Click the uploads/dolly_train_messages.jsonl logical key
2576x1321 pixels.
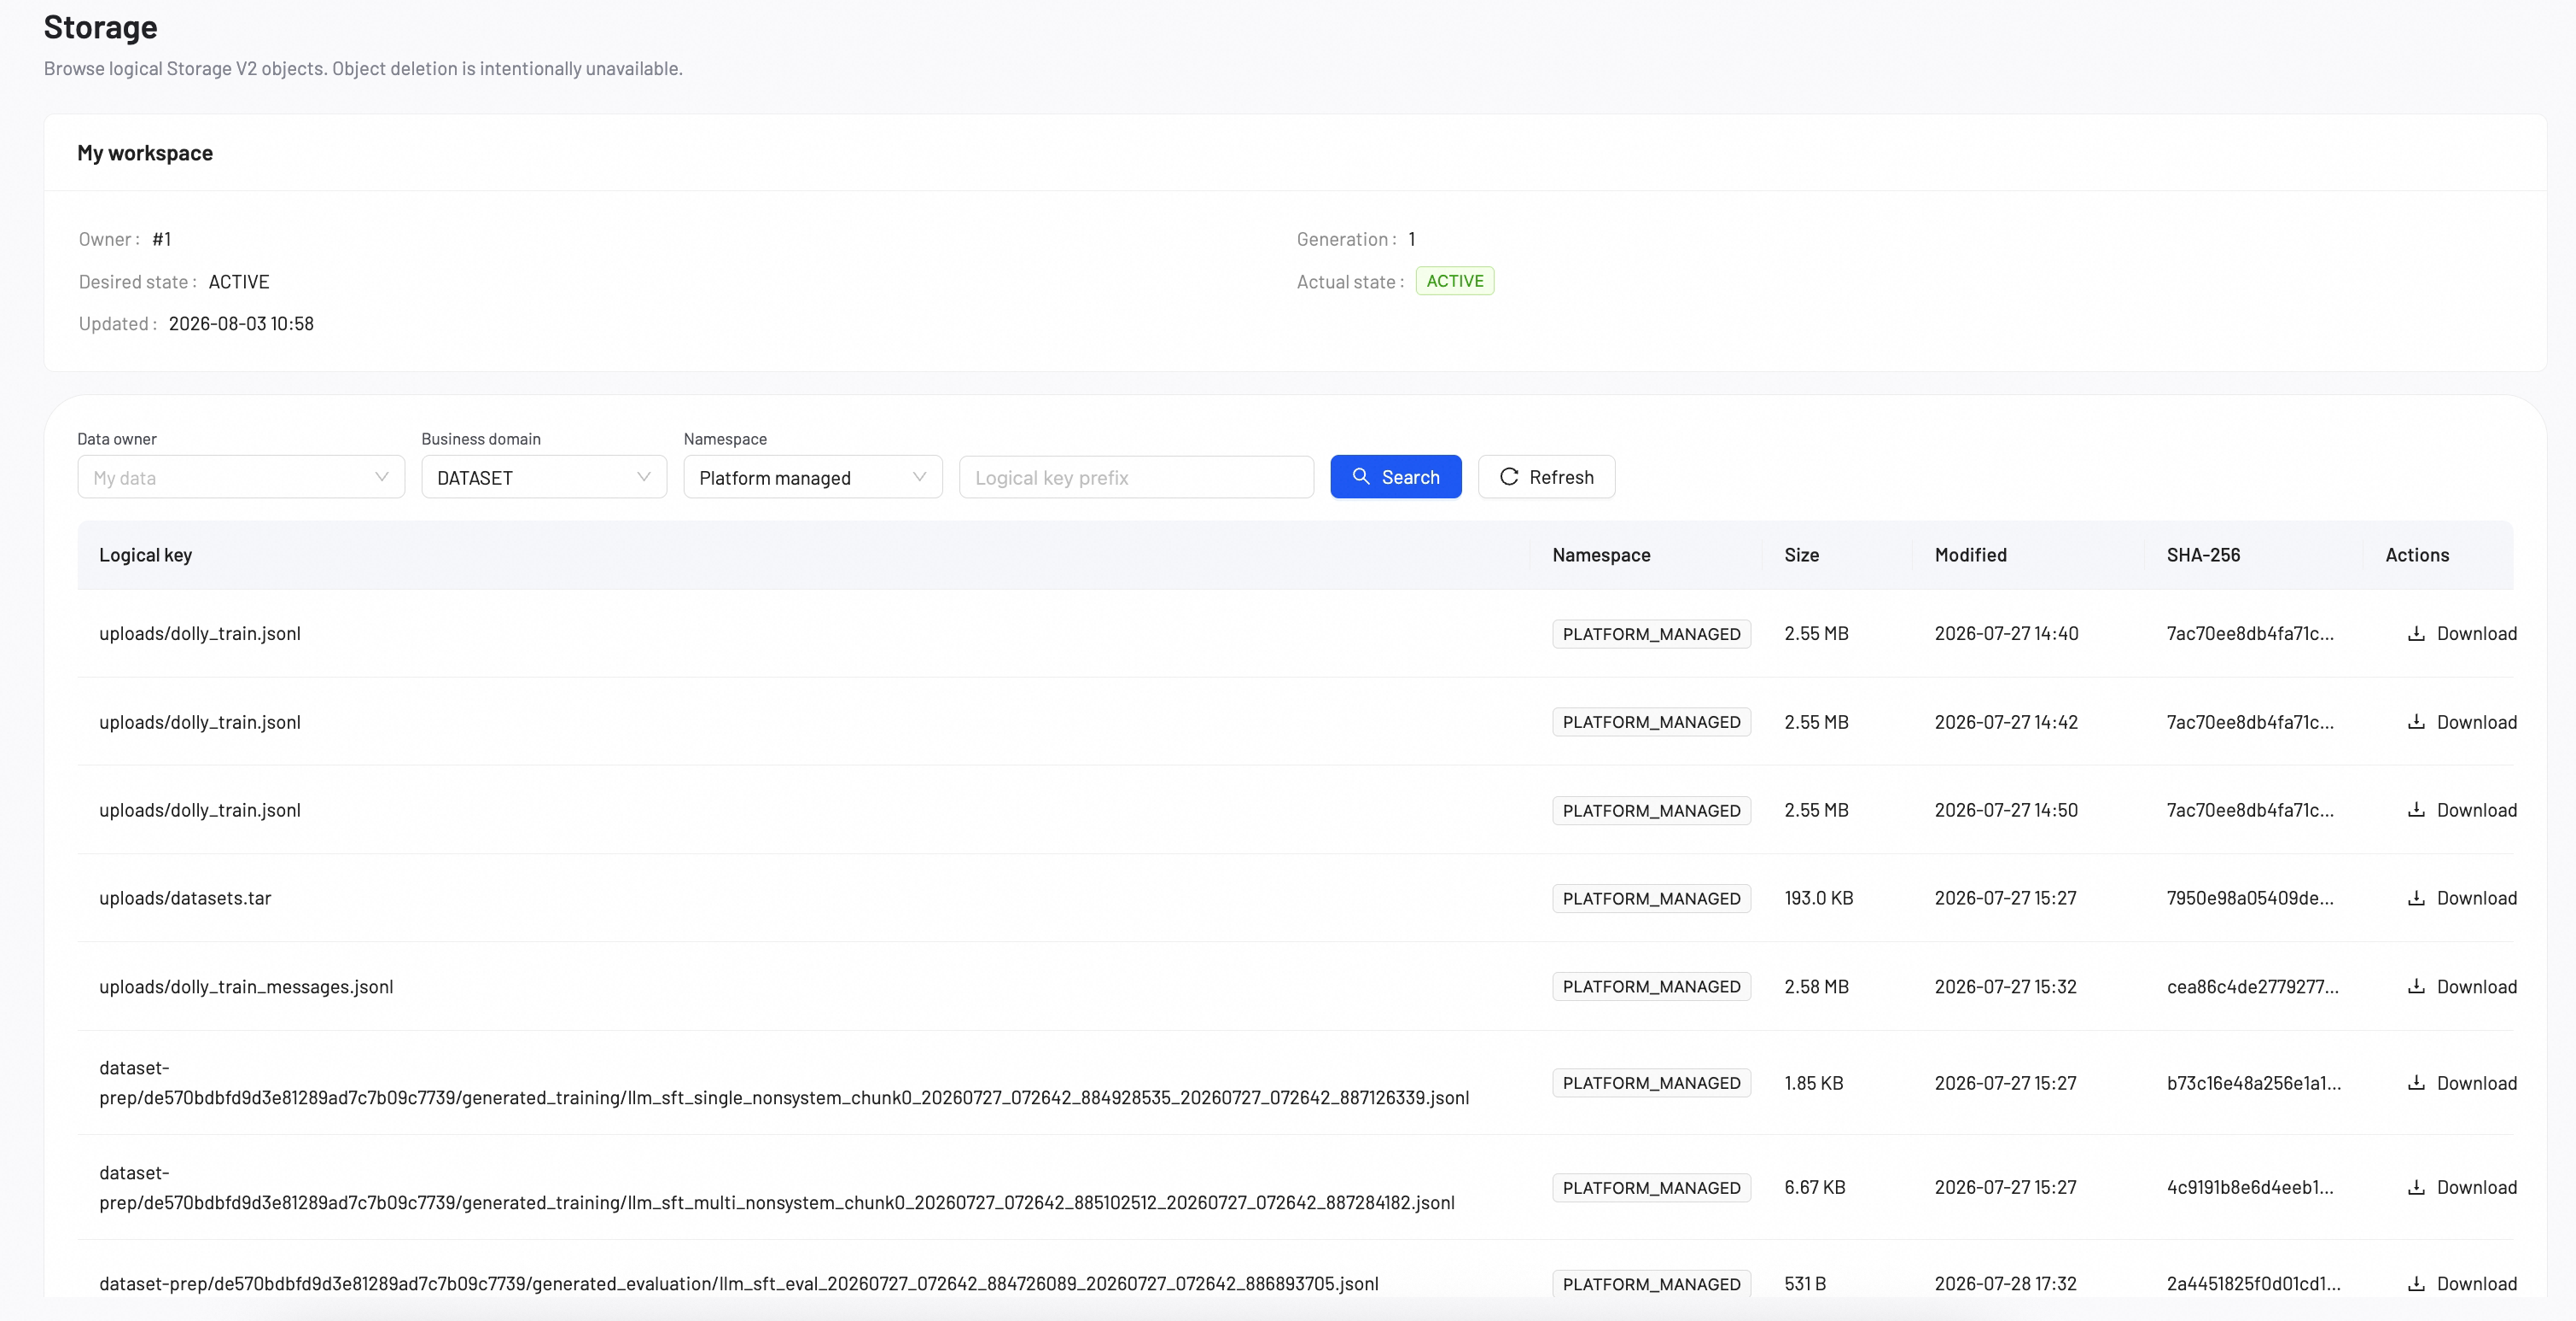246,987
